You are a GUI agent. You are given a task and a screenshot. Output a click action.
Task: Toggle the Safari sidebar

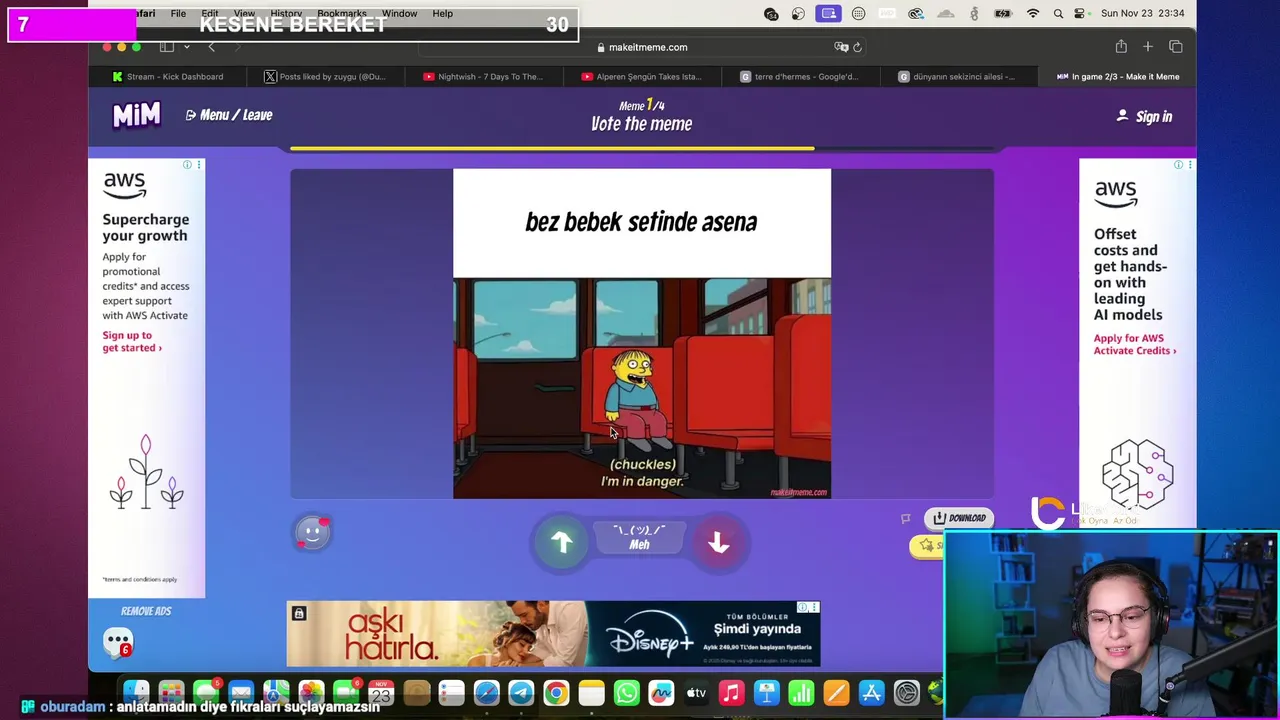167,47
